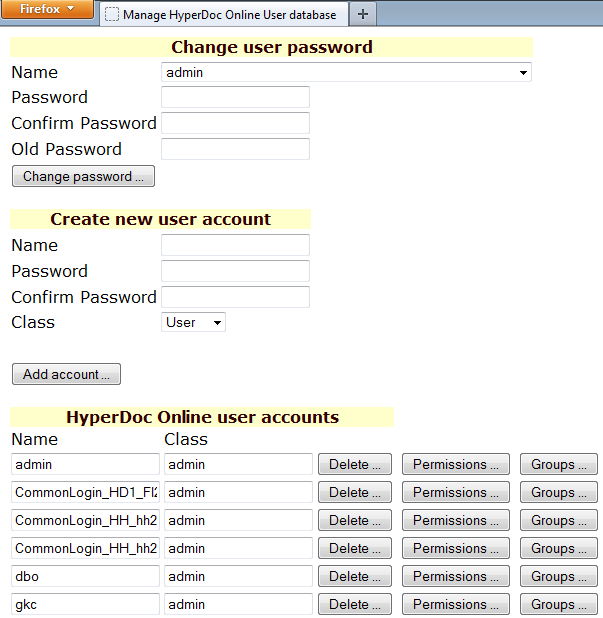
Task: Open Permissions for the dbo account
Action: pyautogui.click(x=456, y=576)
